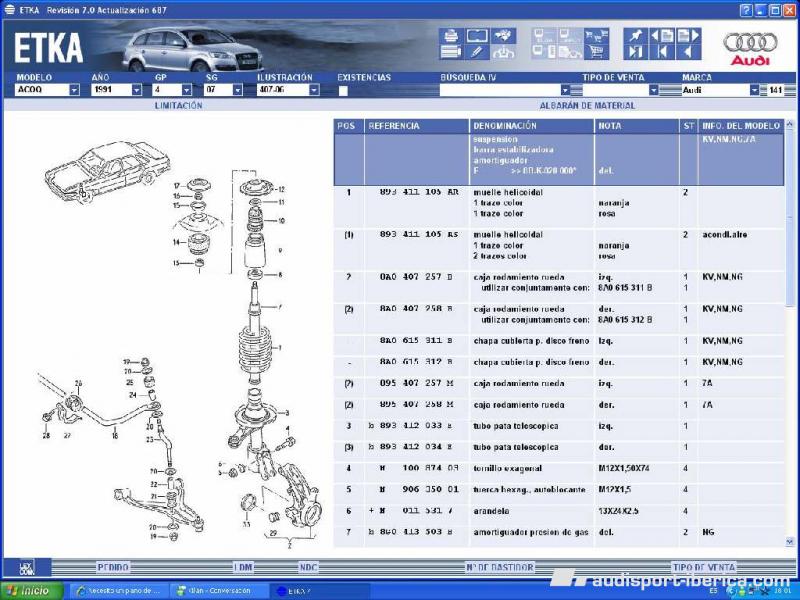Click the TIPO DE VENTA bottom button

click(x=704, y=567)
